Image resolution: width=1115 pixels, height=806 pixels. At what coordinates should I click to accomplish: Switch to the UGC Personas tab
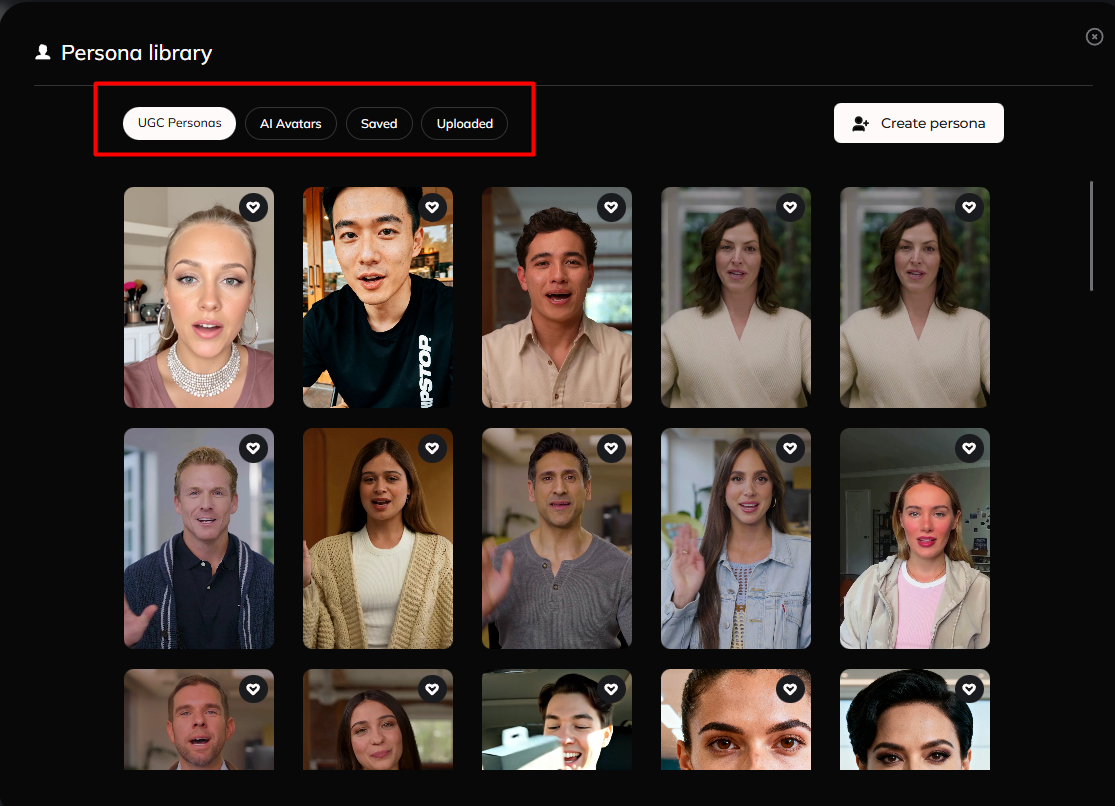tap(179, 123)
